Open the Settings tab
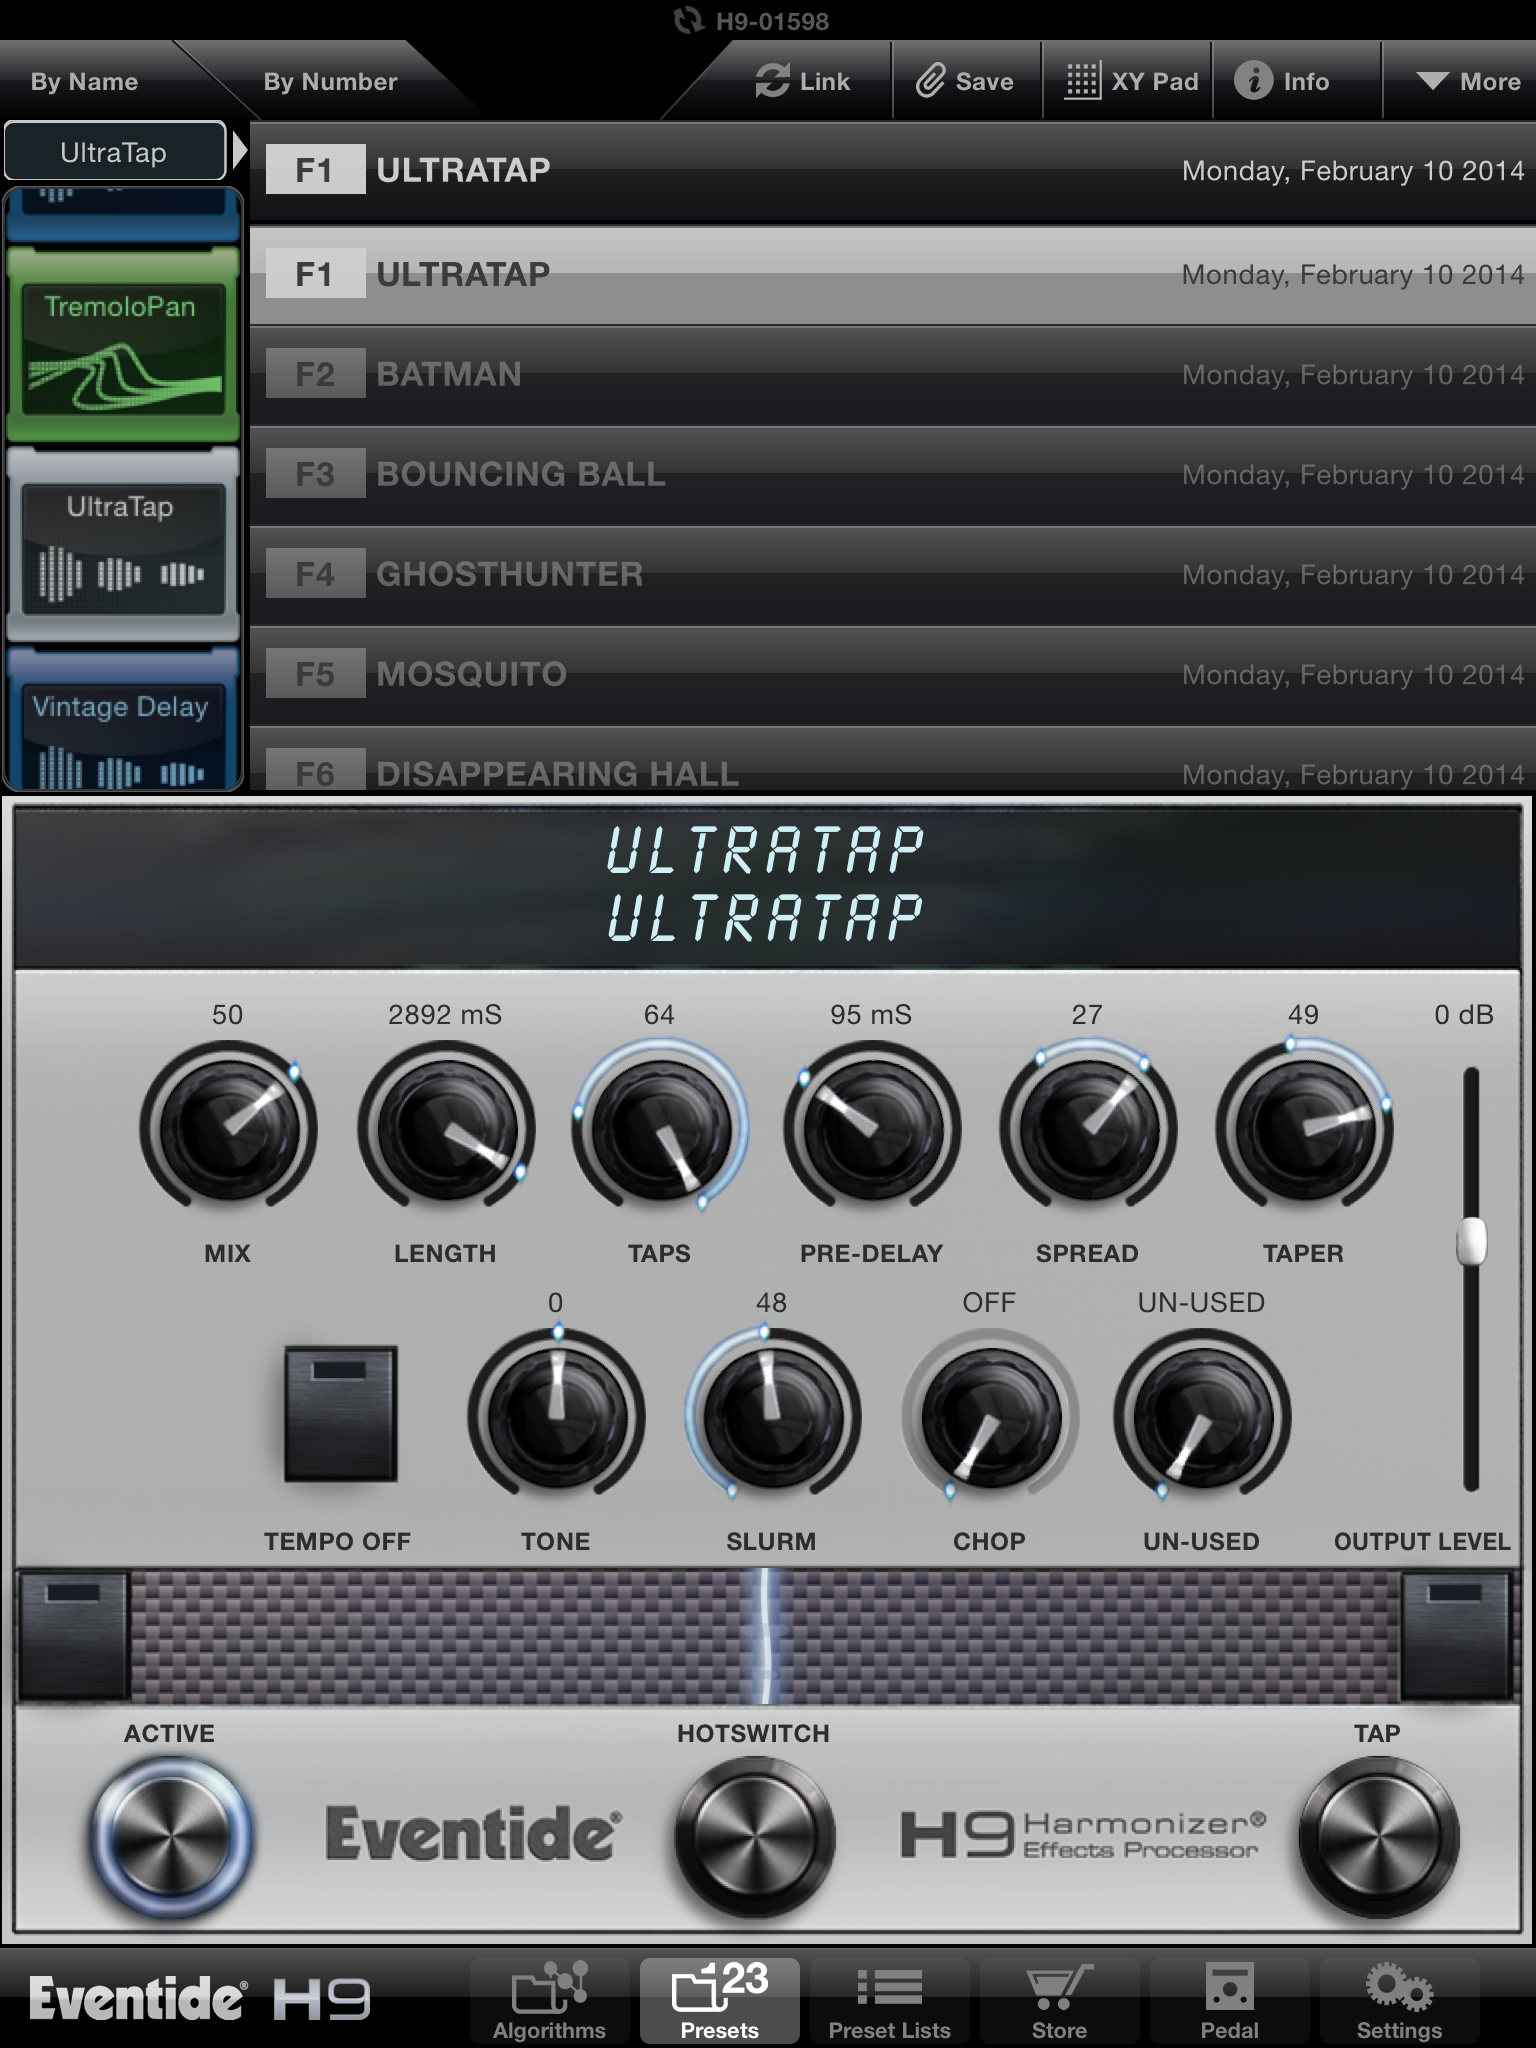 tap(1399, 2000)
